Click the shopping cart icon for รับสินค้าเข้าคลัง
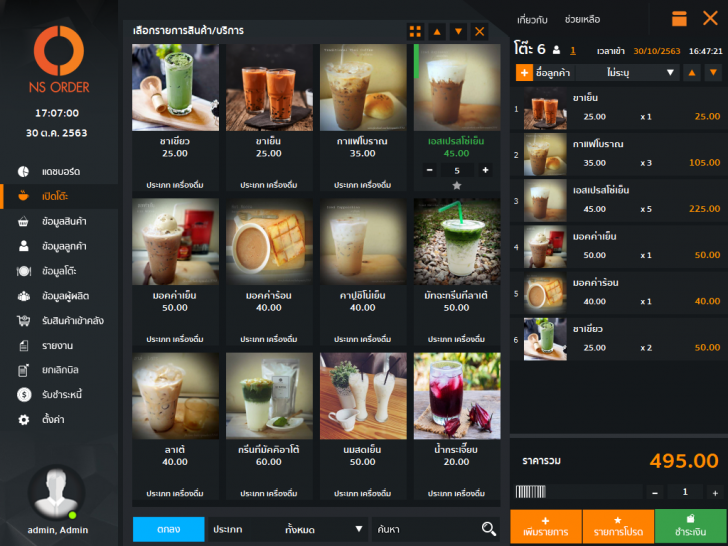The image size is (728, 546). point(24,321)
